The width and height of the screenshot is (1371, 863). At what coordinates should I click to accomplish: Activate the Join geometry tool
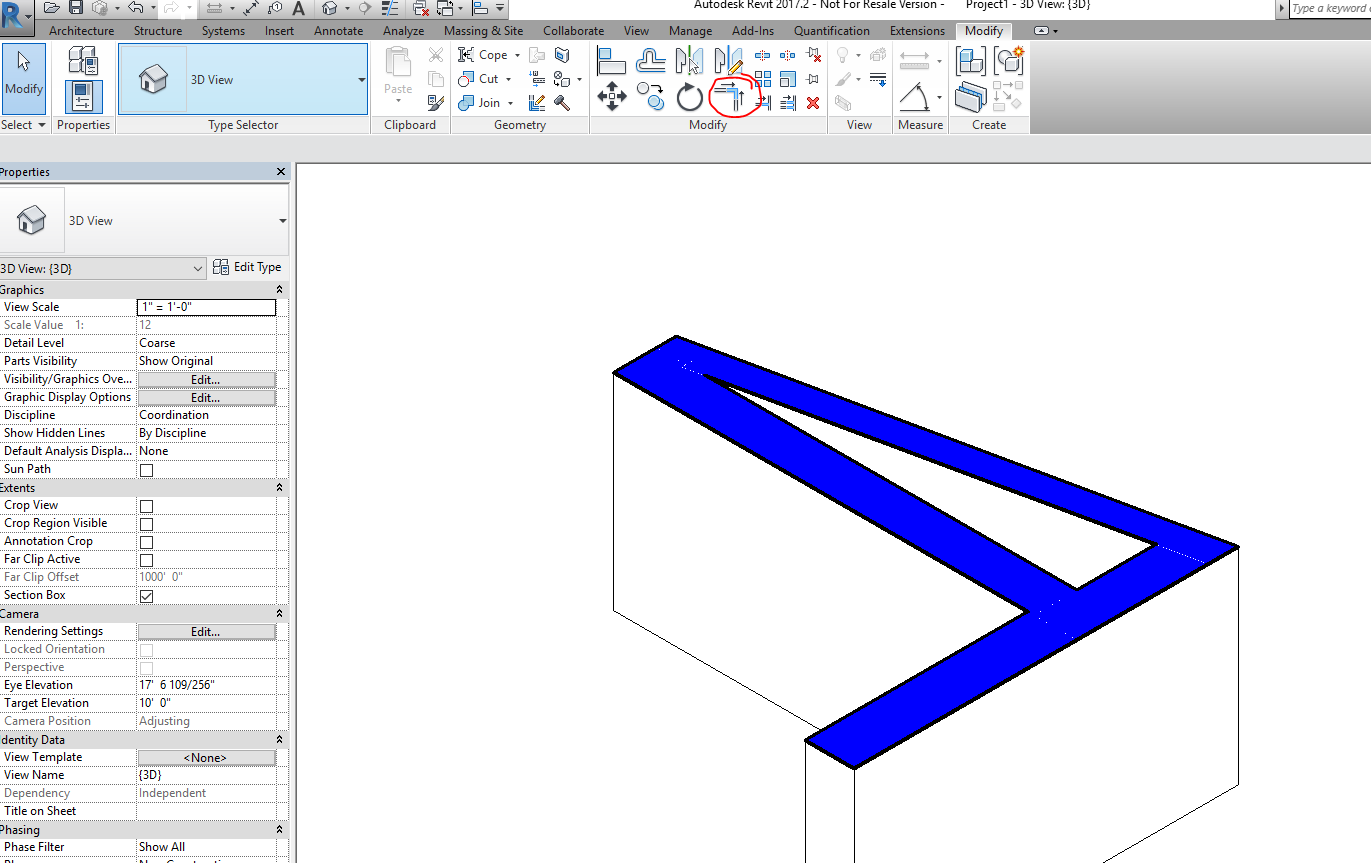(x=487, y=102)
